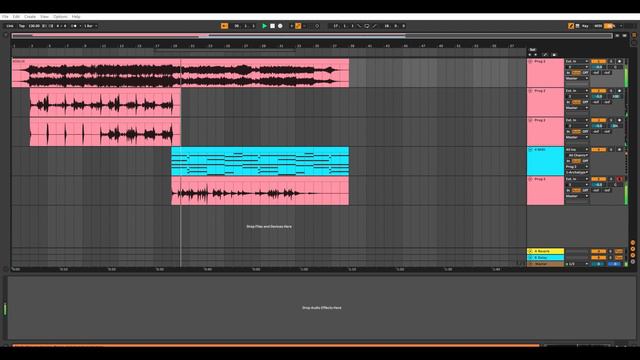Set the second track's monitor to Off
Viewport: 640px width, 360px height.
point(585,102)
